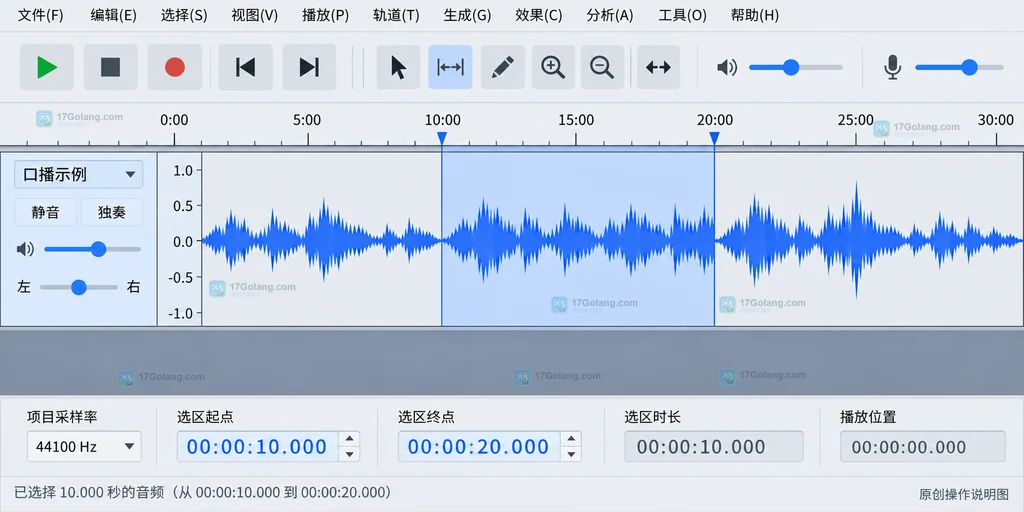Image resolution: width=1024 pixels, height=512 pixels.
Task: Click the -1.0 amplitude scale label
Action: [180, 313]
